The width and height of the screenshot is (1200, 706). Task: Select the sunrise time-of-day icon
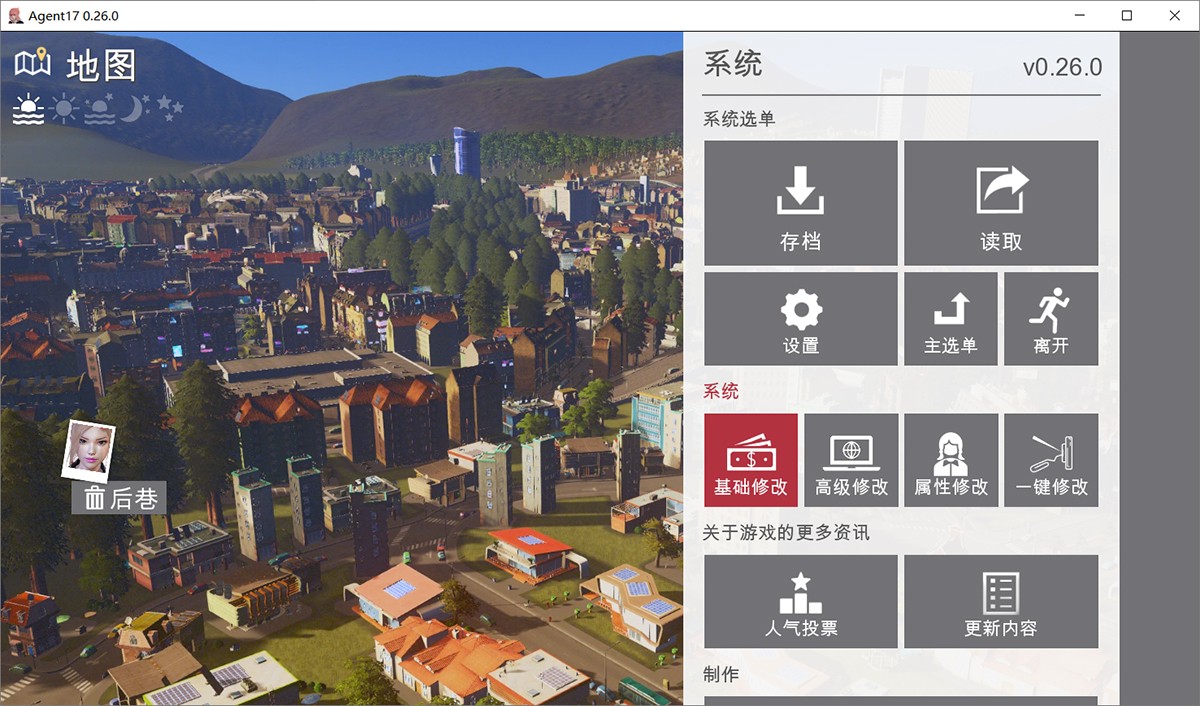pyautogui.click(x=28, y=109)
